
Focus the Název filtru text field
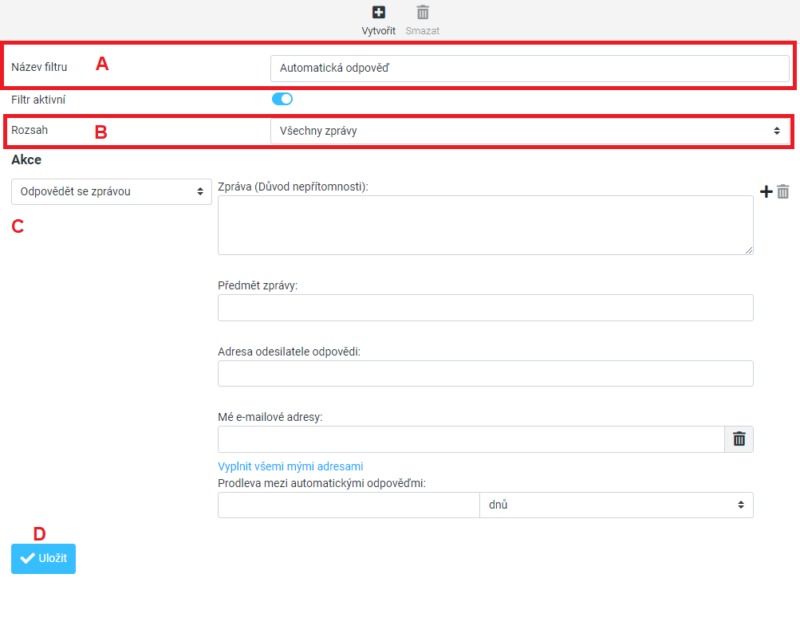tap(529, 68)
